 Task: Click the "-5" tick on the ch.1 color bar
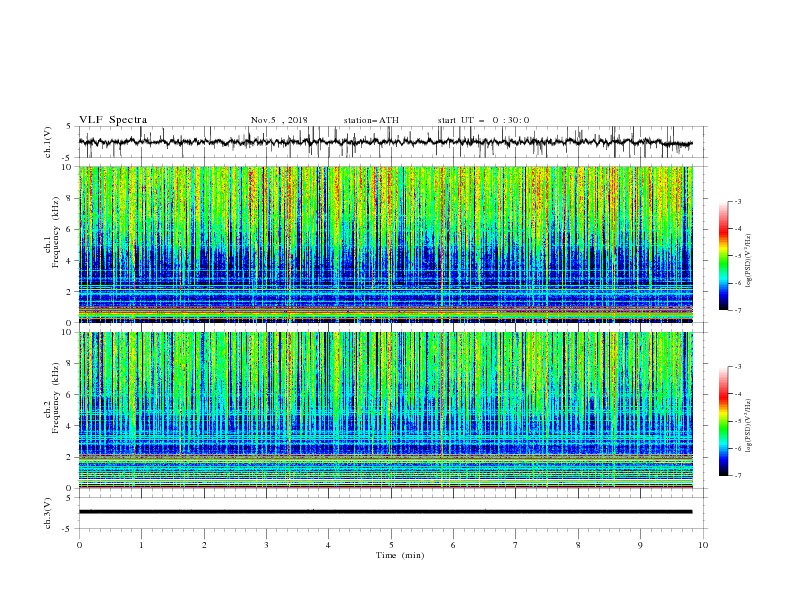[738, 256]
